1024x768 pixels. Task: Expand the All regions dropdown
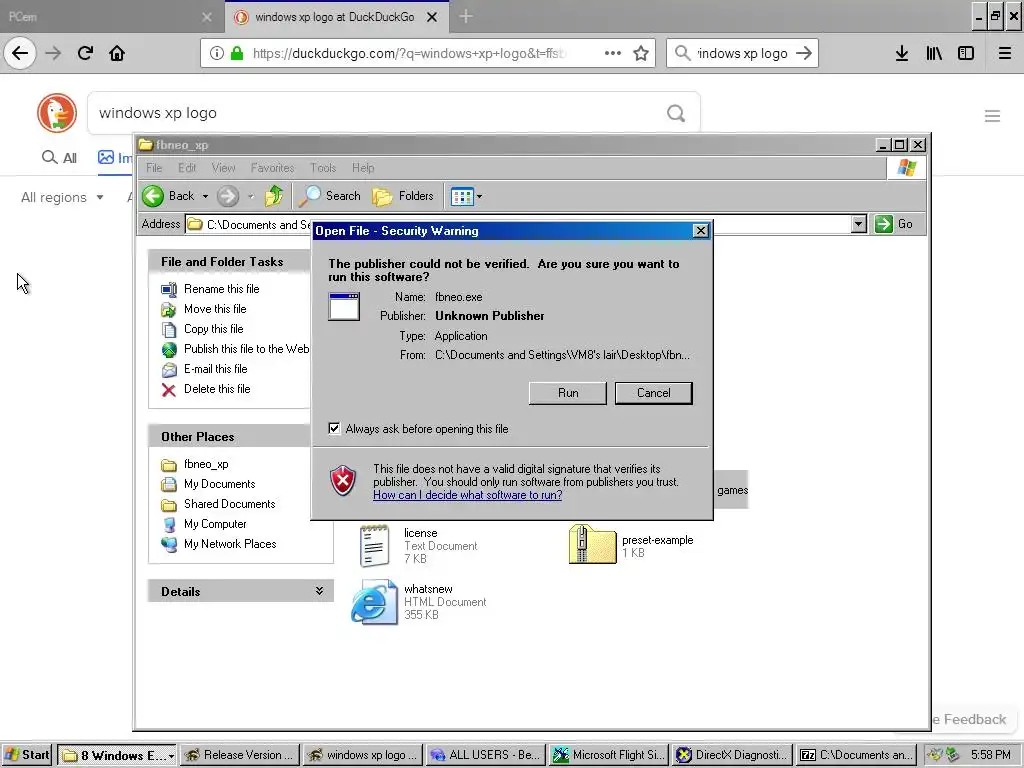[62, 197]
